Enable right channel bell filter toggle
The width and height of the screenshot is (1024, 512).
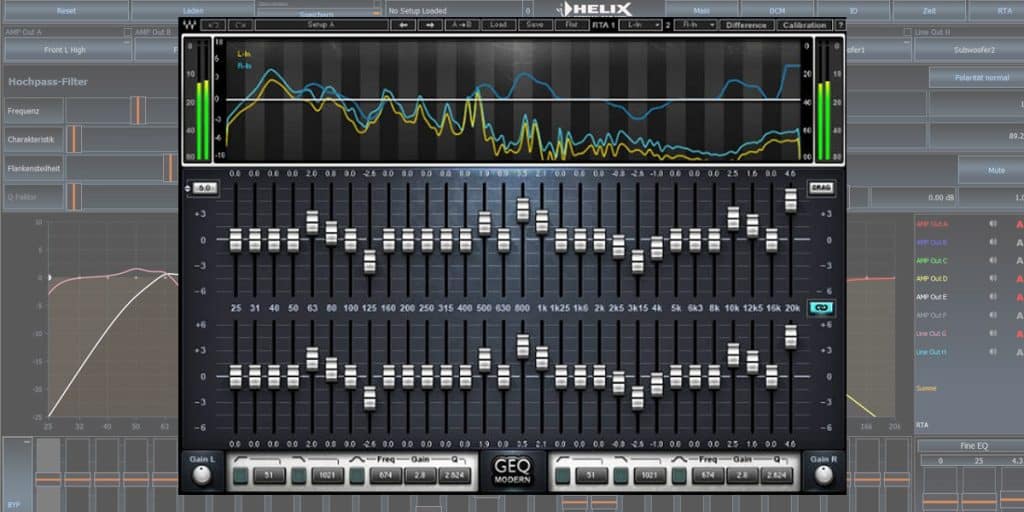pyautogui.click(x=679, y=475)
